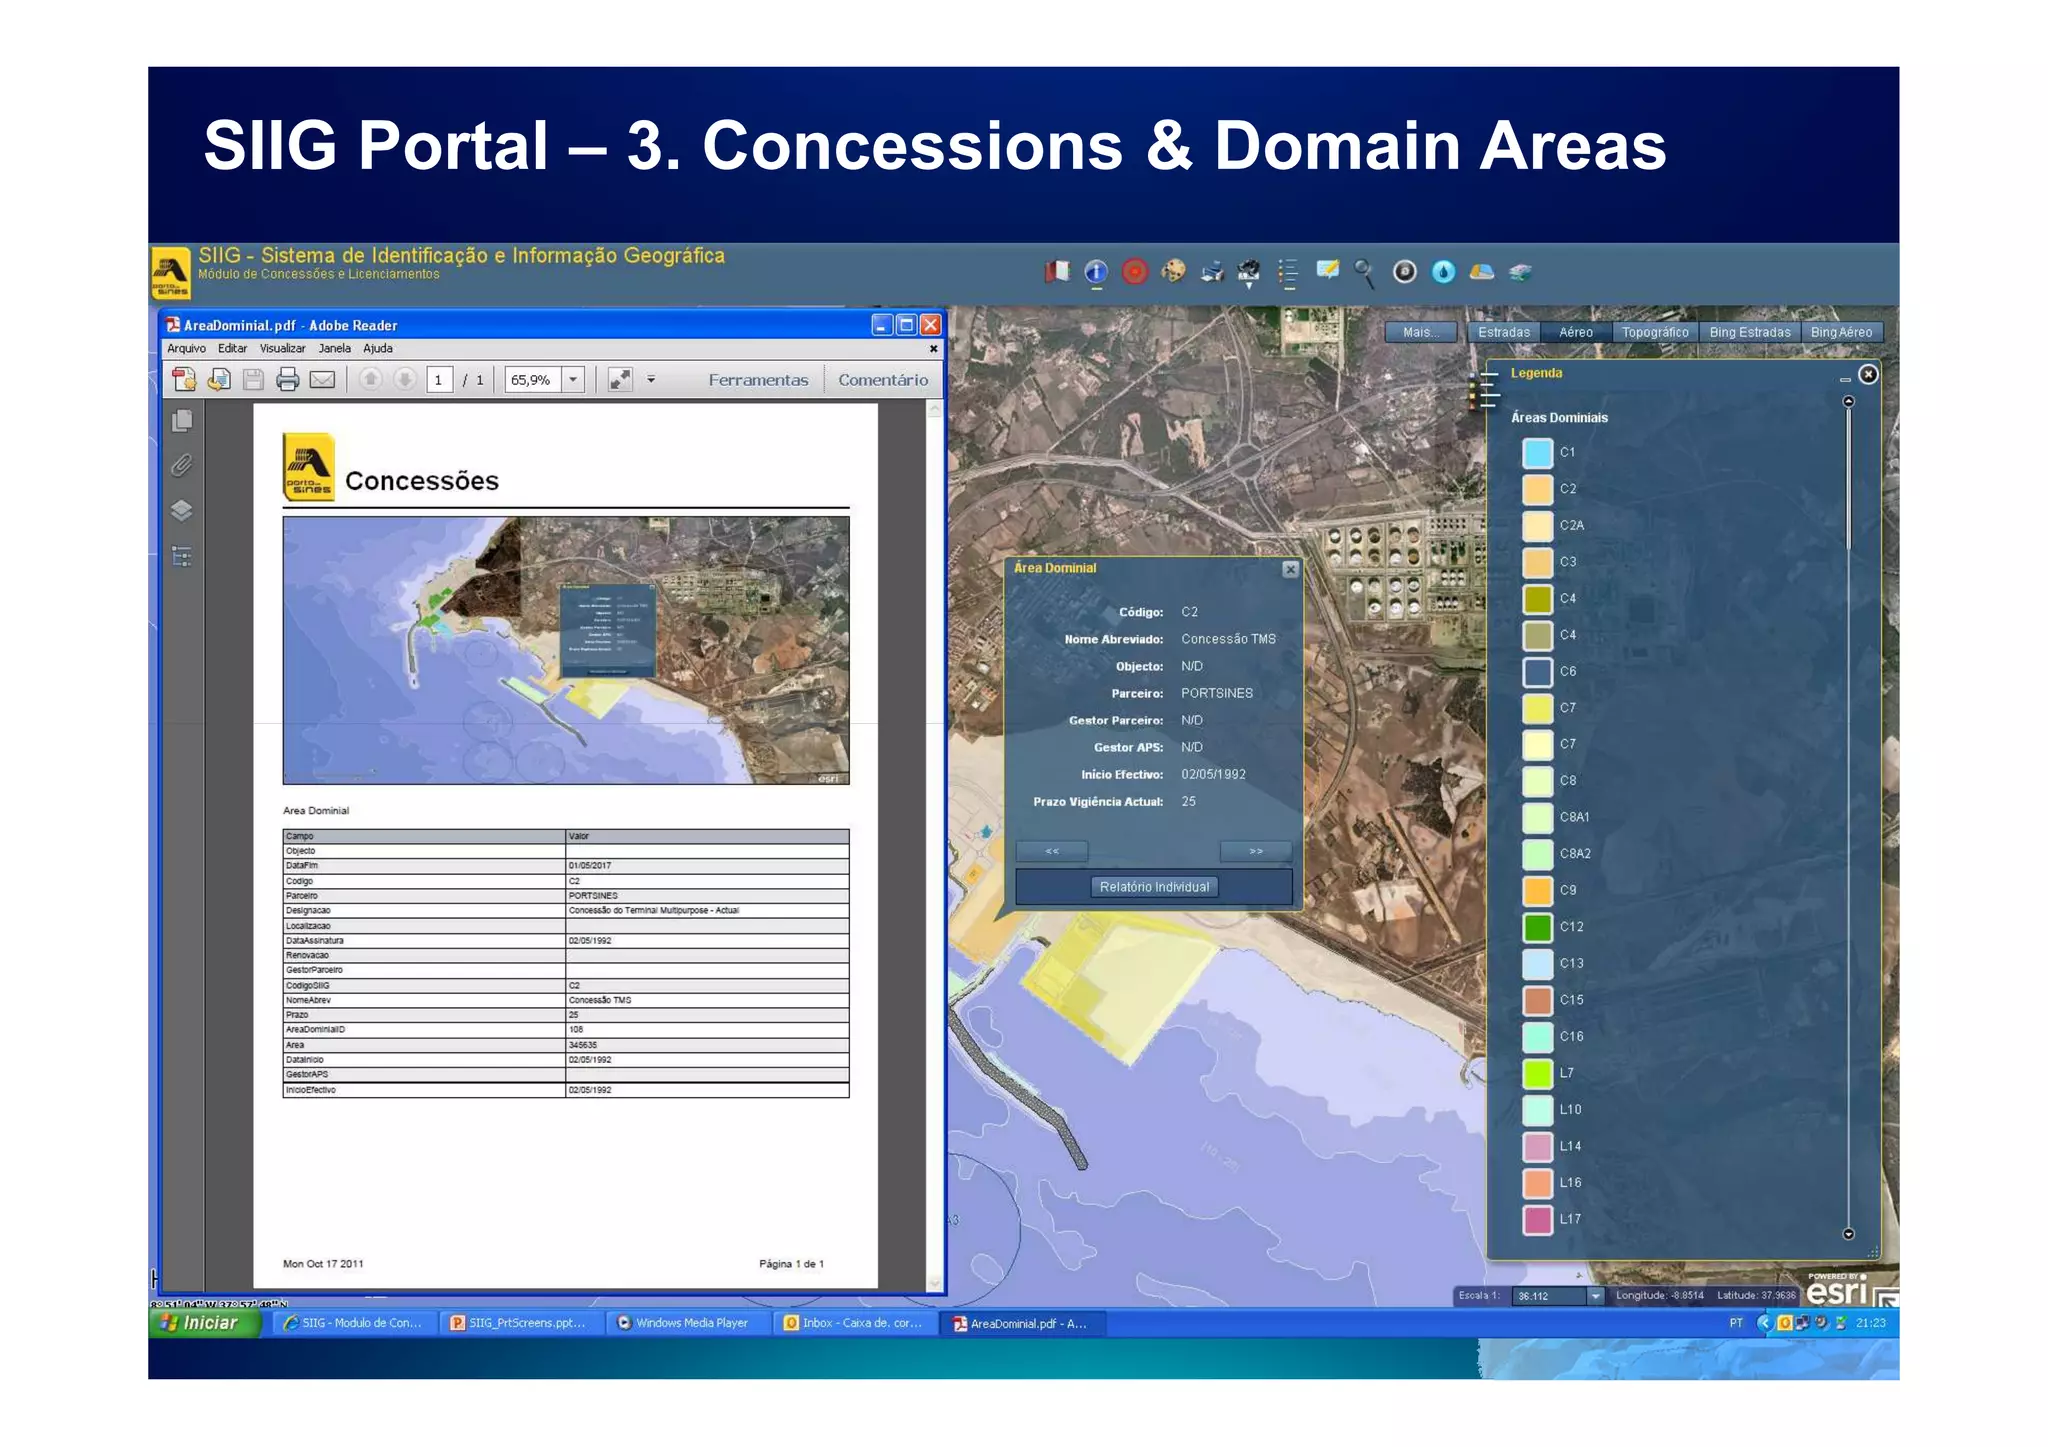Image resolution: width=2048 pixels, height=1447 pixels.
Task: Open the stacked layers icon in SIIG toolbar
Action: coord(1520,272)
